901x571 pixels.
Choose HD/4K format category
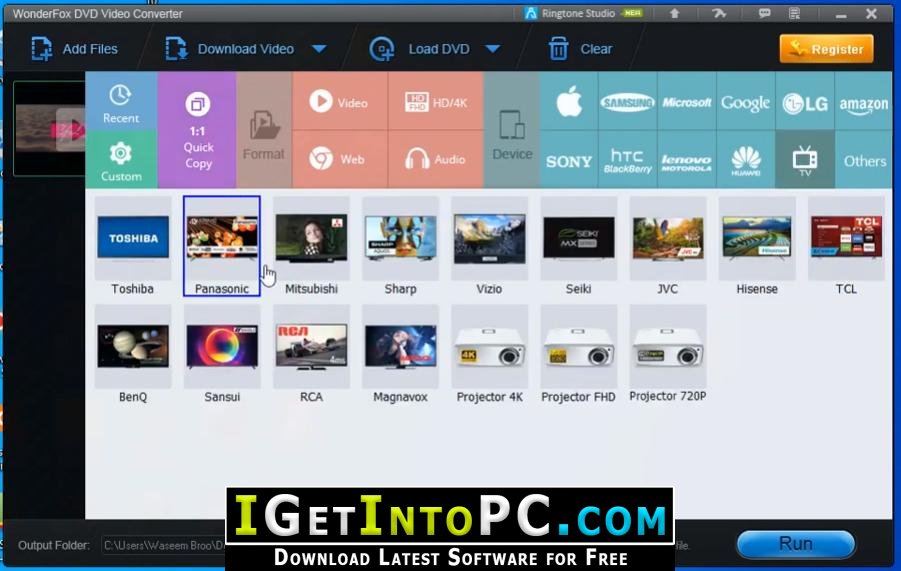(x=436, y=102)
